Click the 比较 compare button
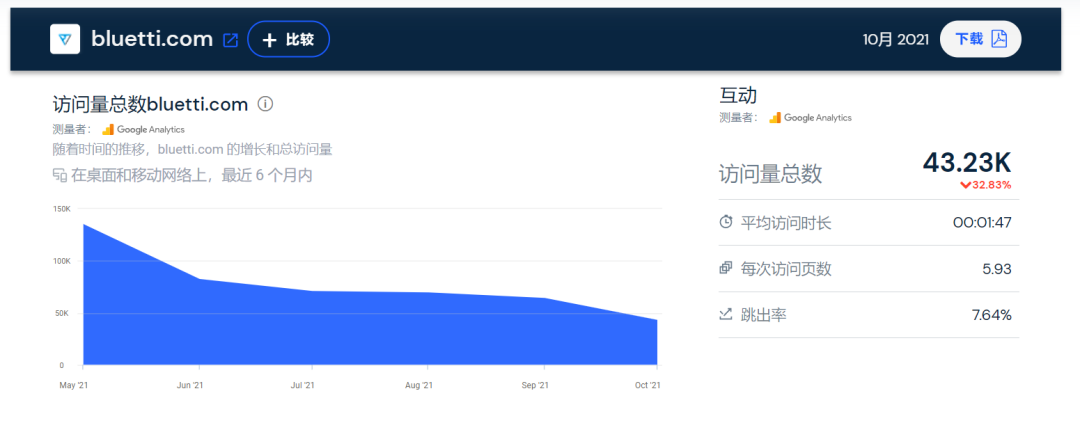Image resolution: width=1080 pixels, height=423 pixels. click(289, 39)
